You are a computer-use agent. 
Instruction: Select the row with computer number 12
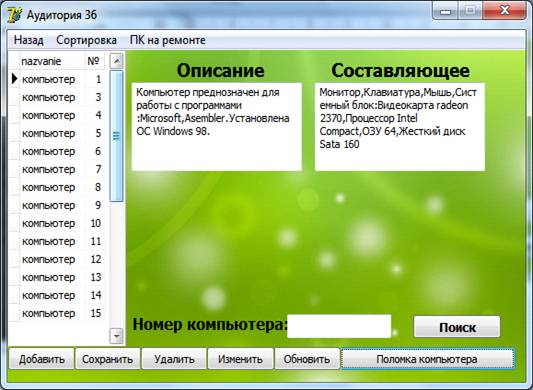tap(57, 259)
